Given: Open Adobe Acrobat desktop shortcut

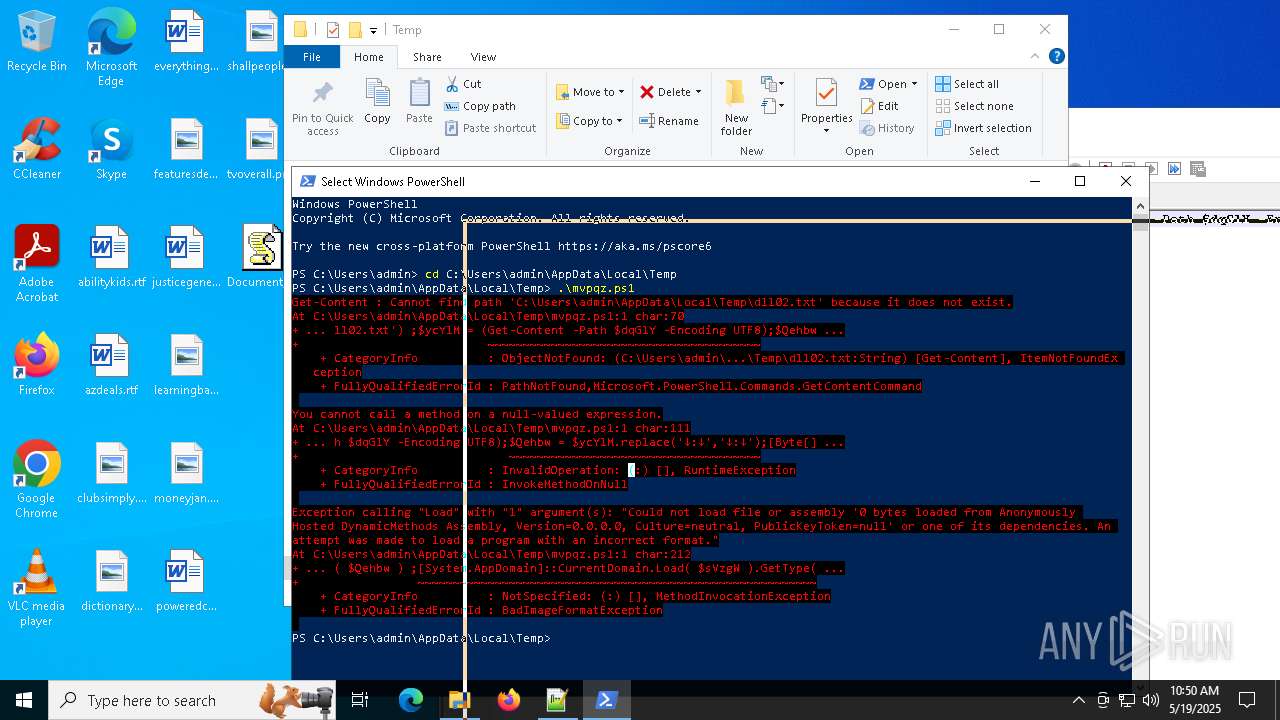Looking at the screenshot, I should coord(37,264).
